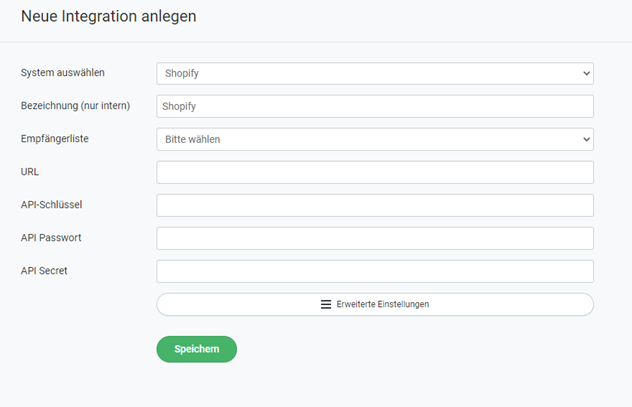
Task: Click the 'Neue Integration anlegen' heading
Action: (x=109, y=16)
